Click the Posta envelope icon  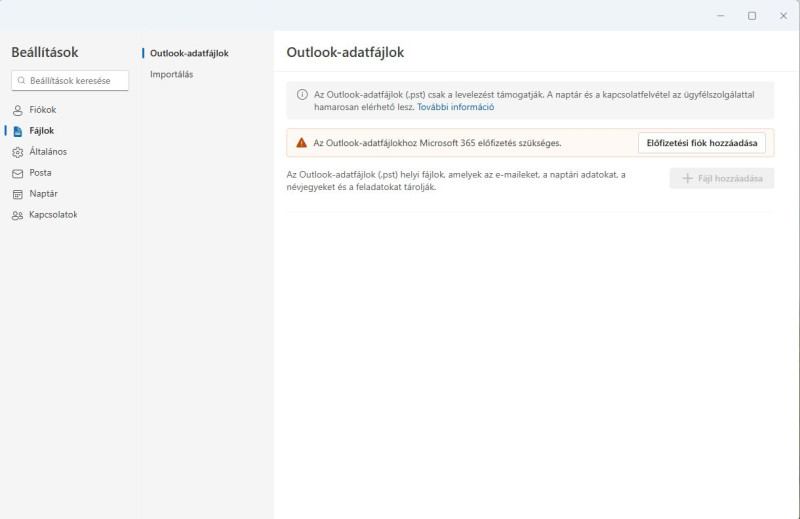point(18,174)
